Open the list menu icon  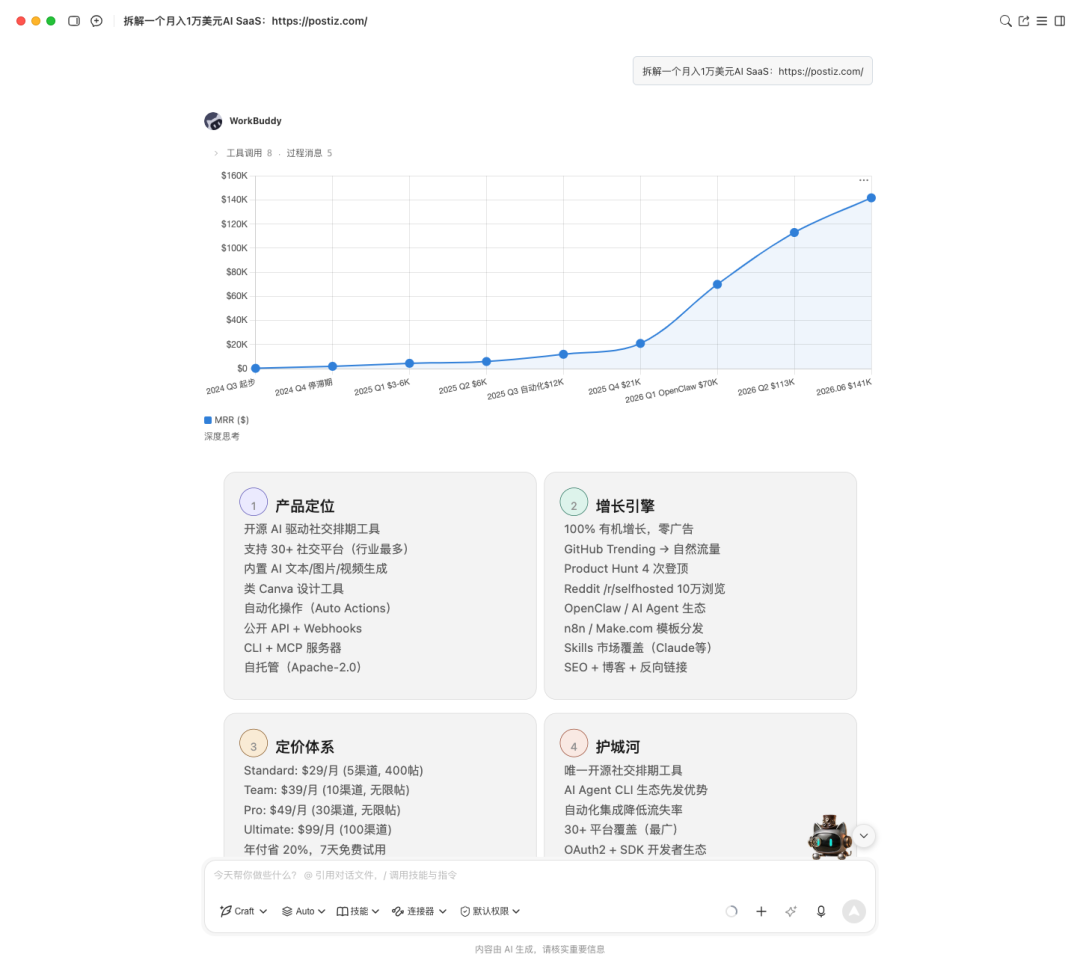pyautogui.click(x=1042, y=21)
